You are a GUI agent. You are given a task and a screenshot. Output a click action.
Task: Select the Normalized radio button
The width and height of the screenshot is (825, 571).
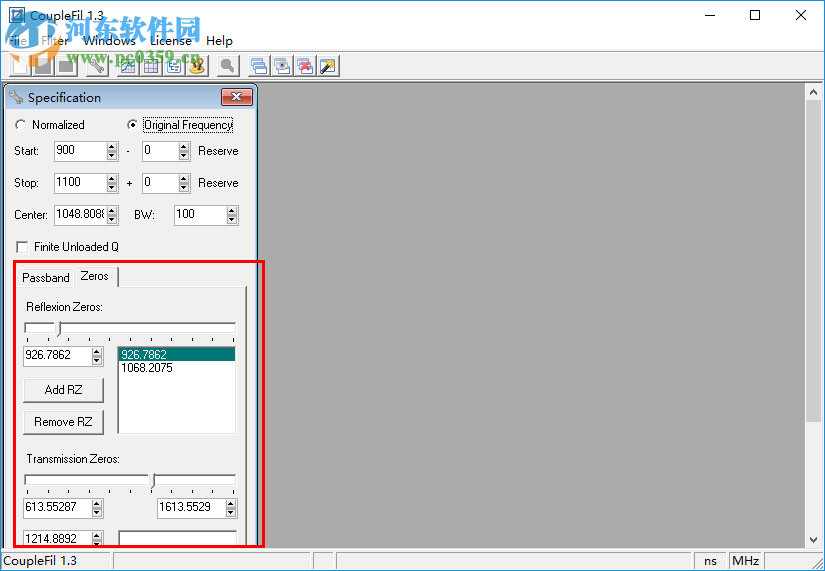[x=21, y=125]
